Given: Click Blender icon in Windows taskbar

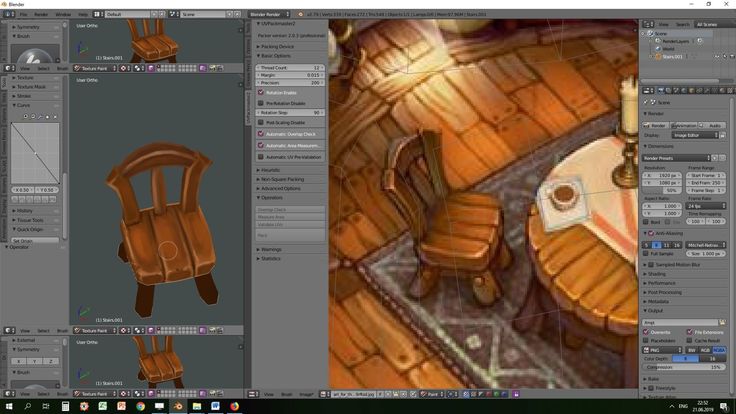Looking at the screenshot, I should coord(178,406).
